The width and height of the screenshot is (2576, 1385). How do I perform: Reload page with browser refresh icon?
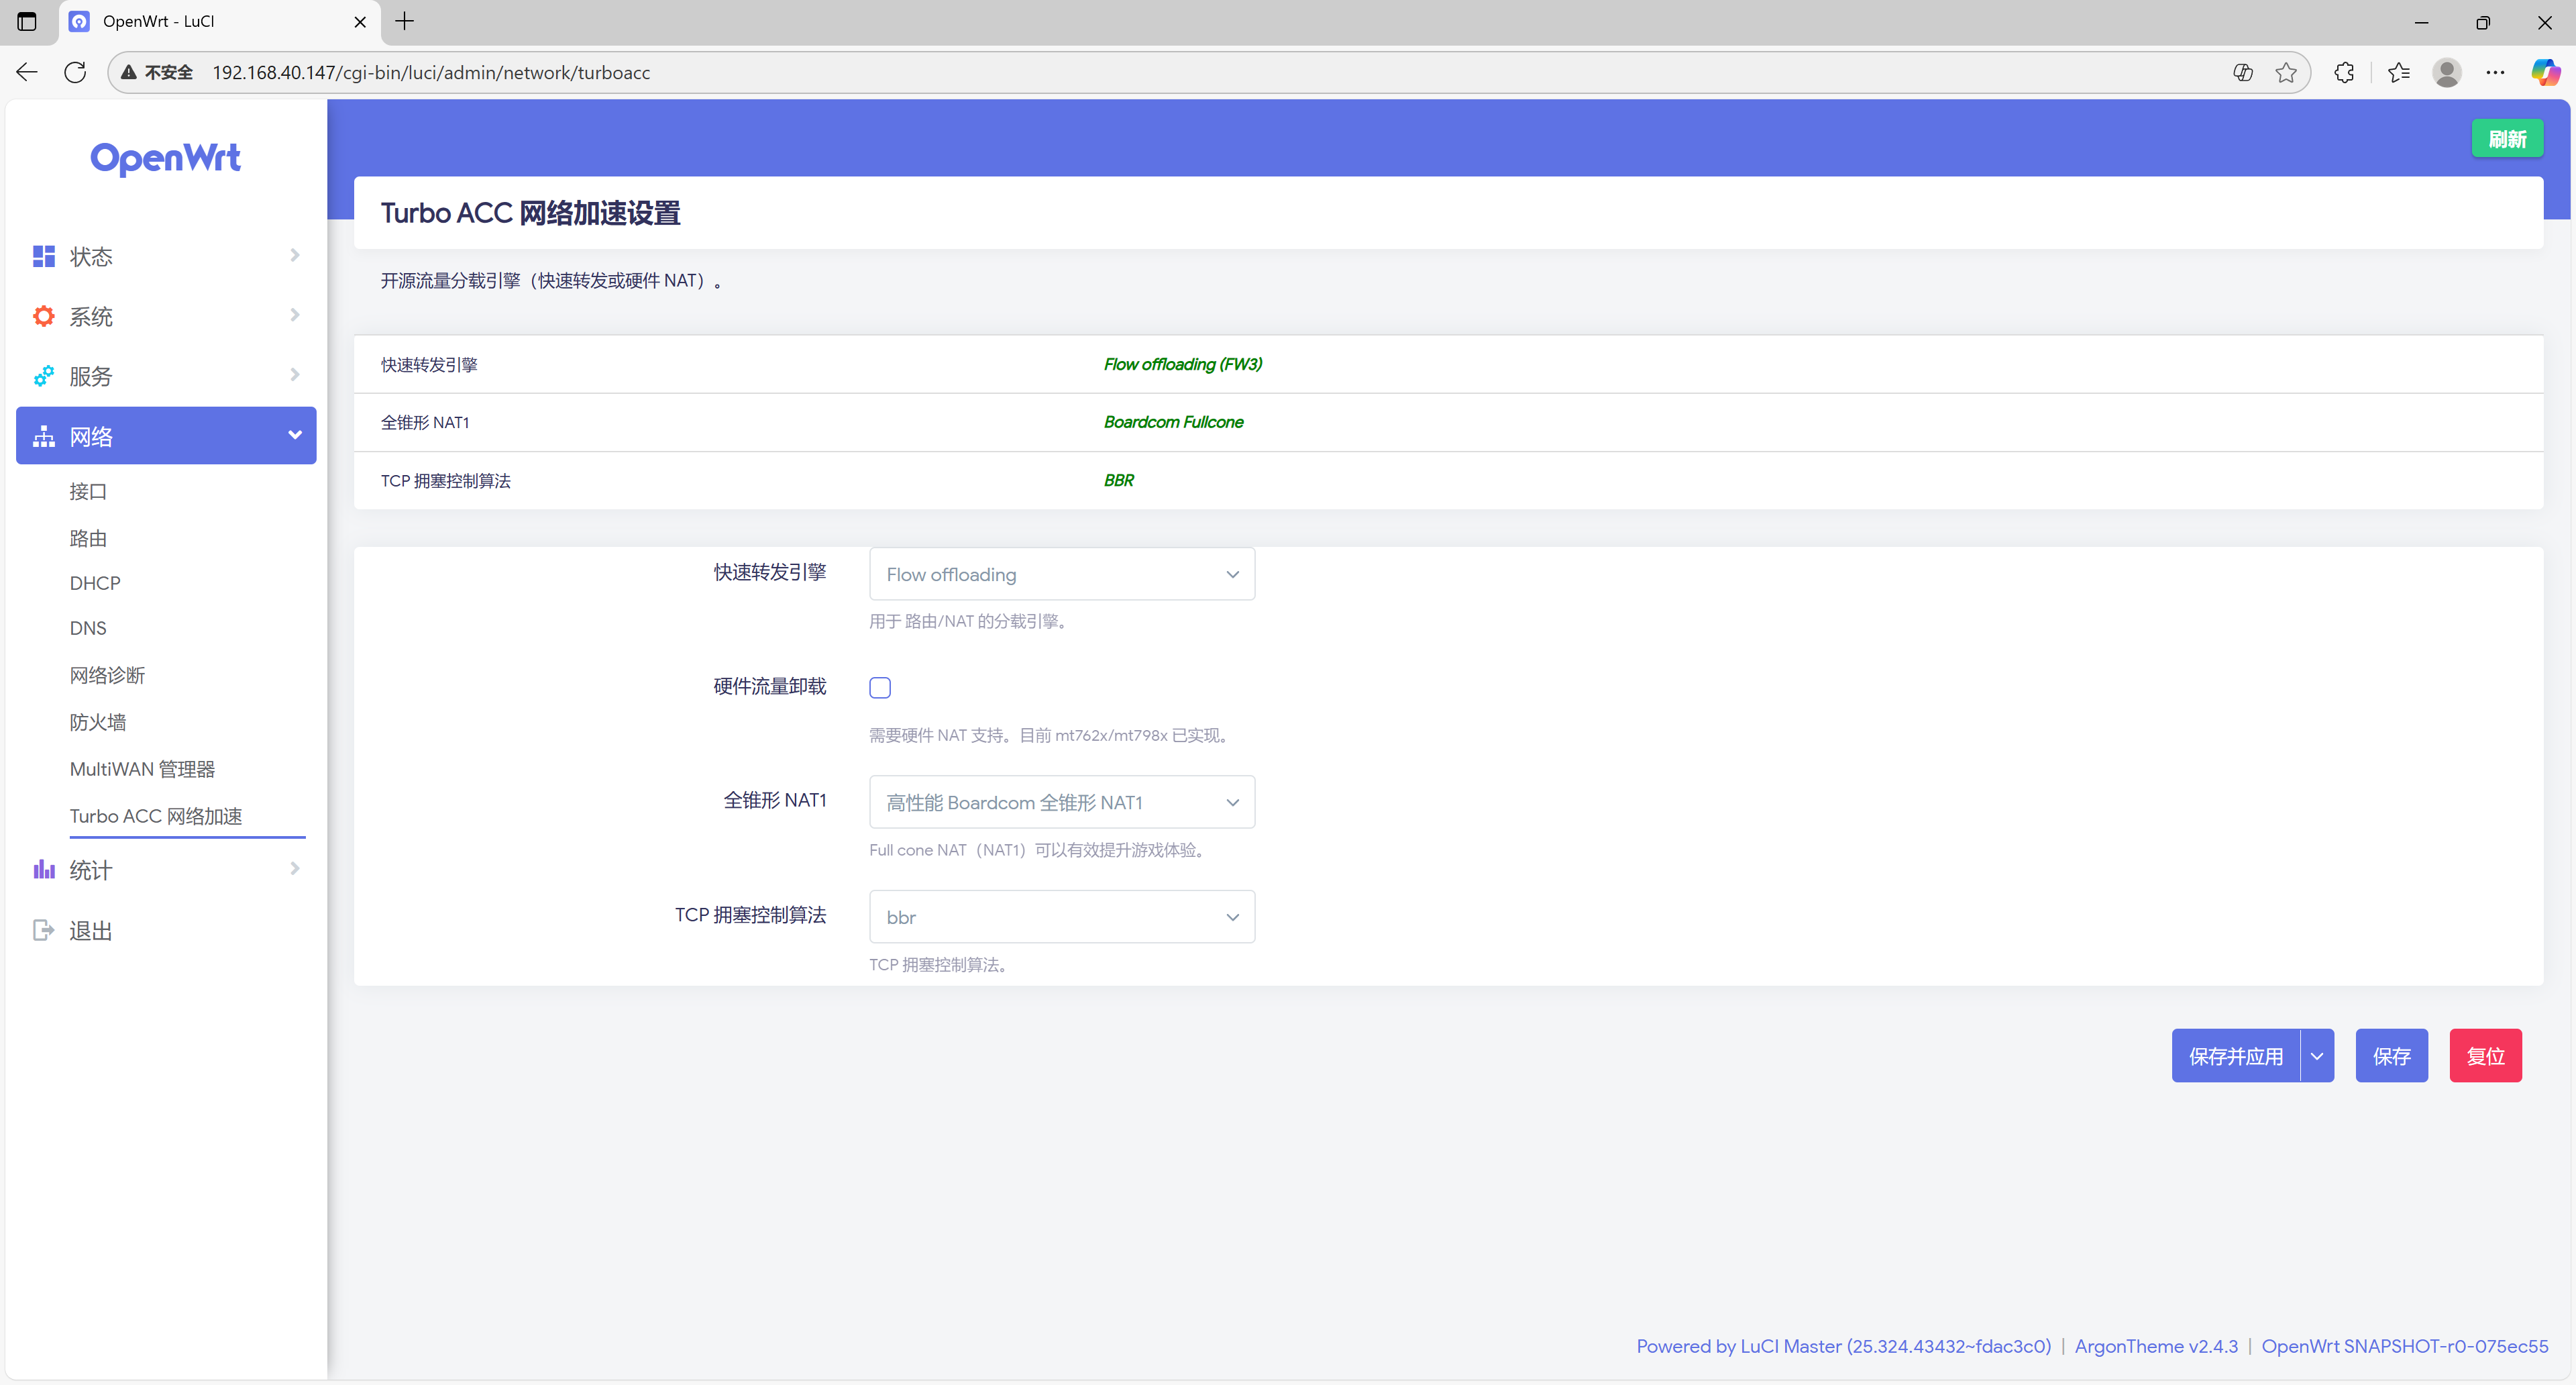[x=75, y=73]
